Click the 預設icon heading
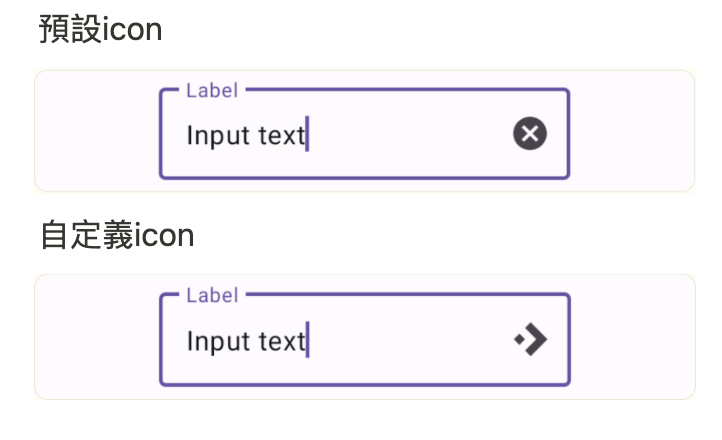Viewport: 722px width, 440px height. coord(100,30)
